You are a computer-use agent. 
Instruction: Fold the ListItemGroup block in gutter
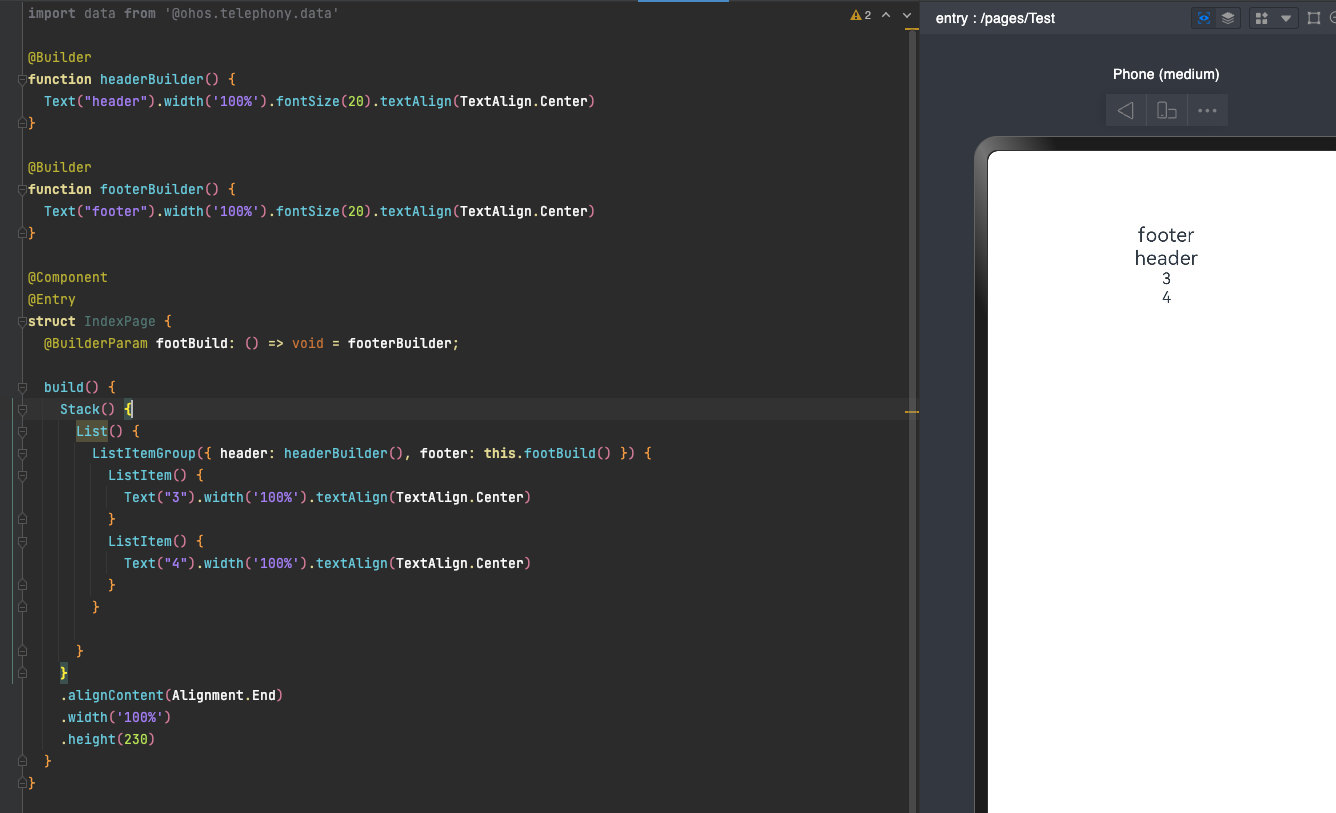pyautogui.click(x=22, y=453)
